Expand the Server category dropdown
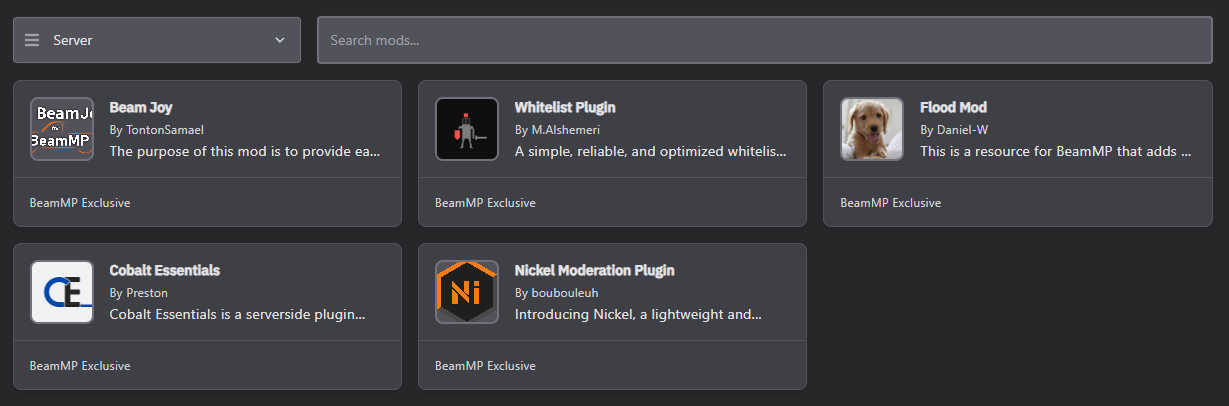This screenshot has height=406, width=1229. tap(157, 40)
